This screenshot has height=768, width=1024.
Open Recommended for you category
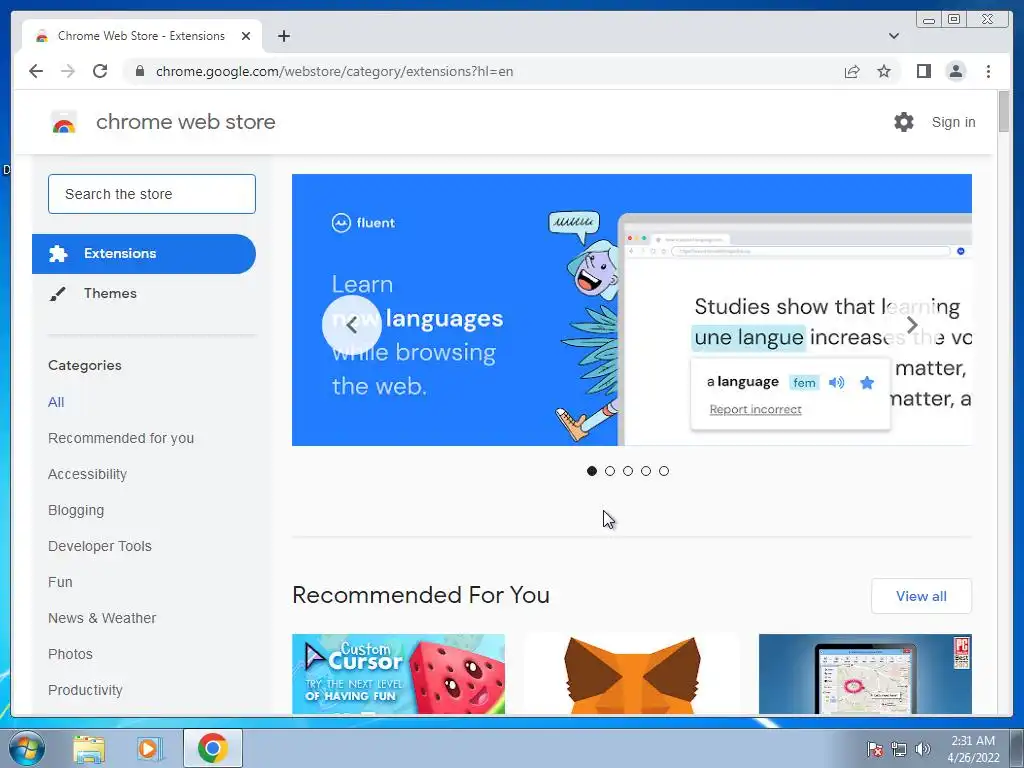coord(121,438)
